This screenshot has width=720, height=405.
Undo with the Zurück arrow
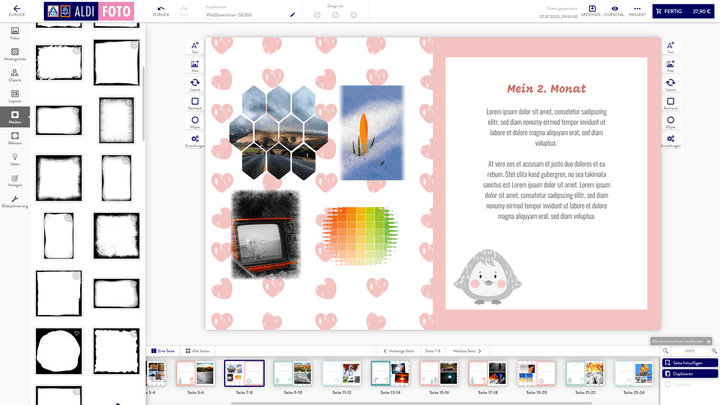pos(161,9)
